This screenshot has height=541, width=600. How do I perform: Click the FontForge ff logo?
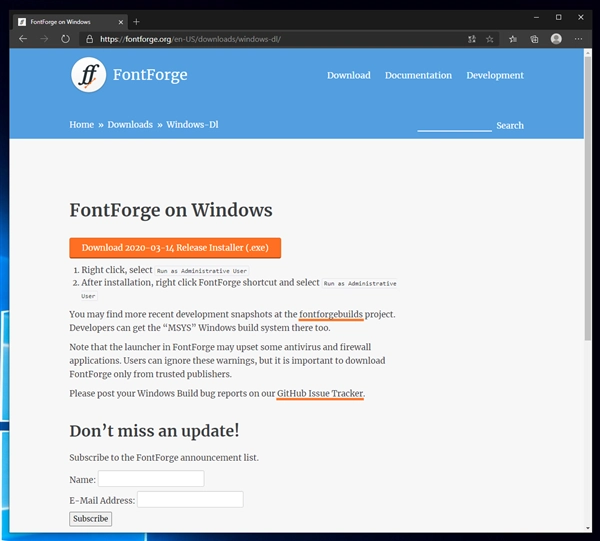tap(88, 75)
